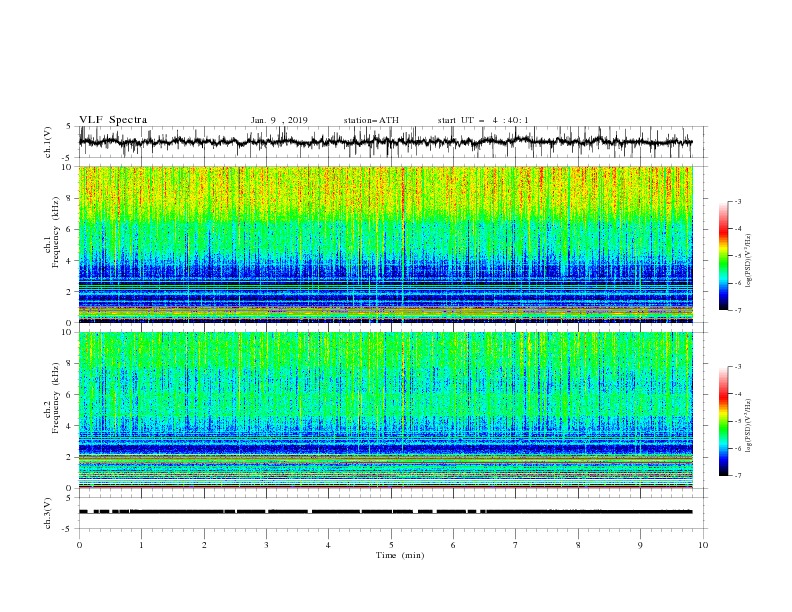This screenshot has width=792, height=612.
Task: Click the log(PSD) label beside the ch.2 colorbar
Action: pyautogui.click(x=748, y=425)
